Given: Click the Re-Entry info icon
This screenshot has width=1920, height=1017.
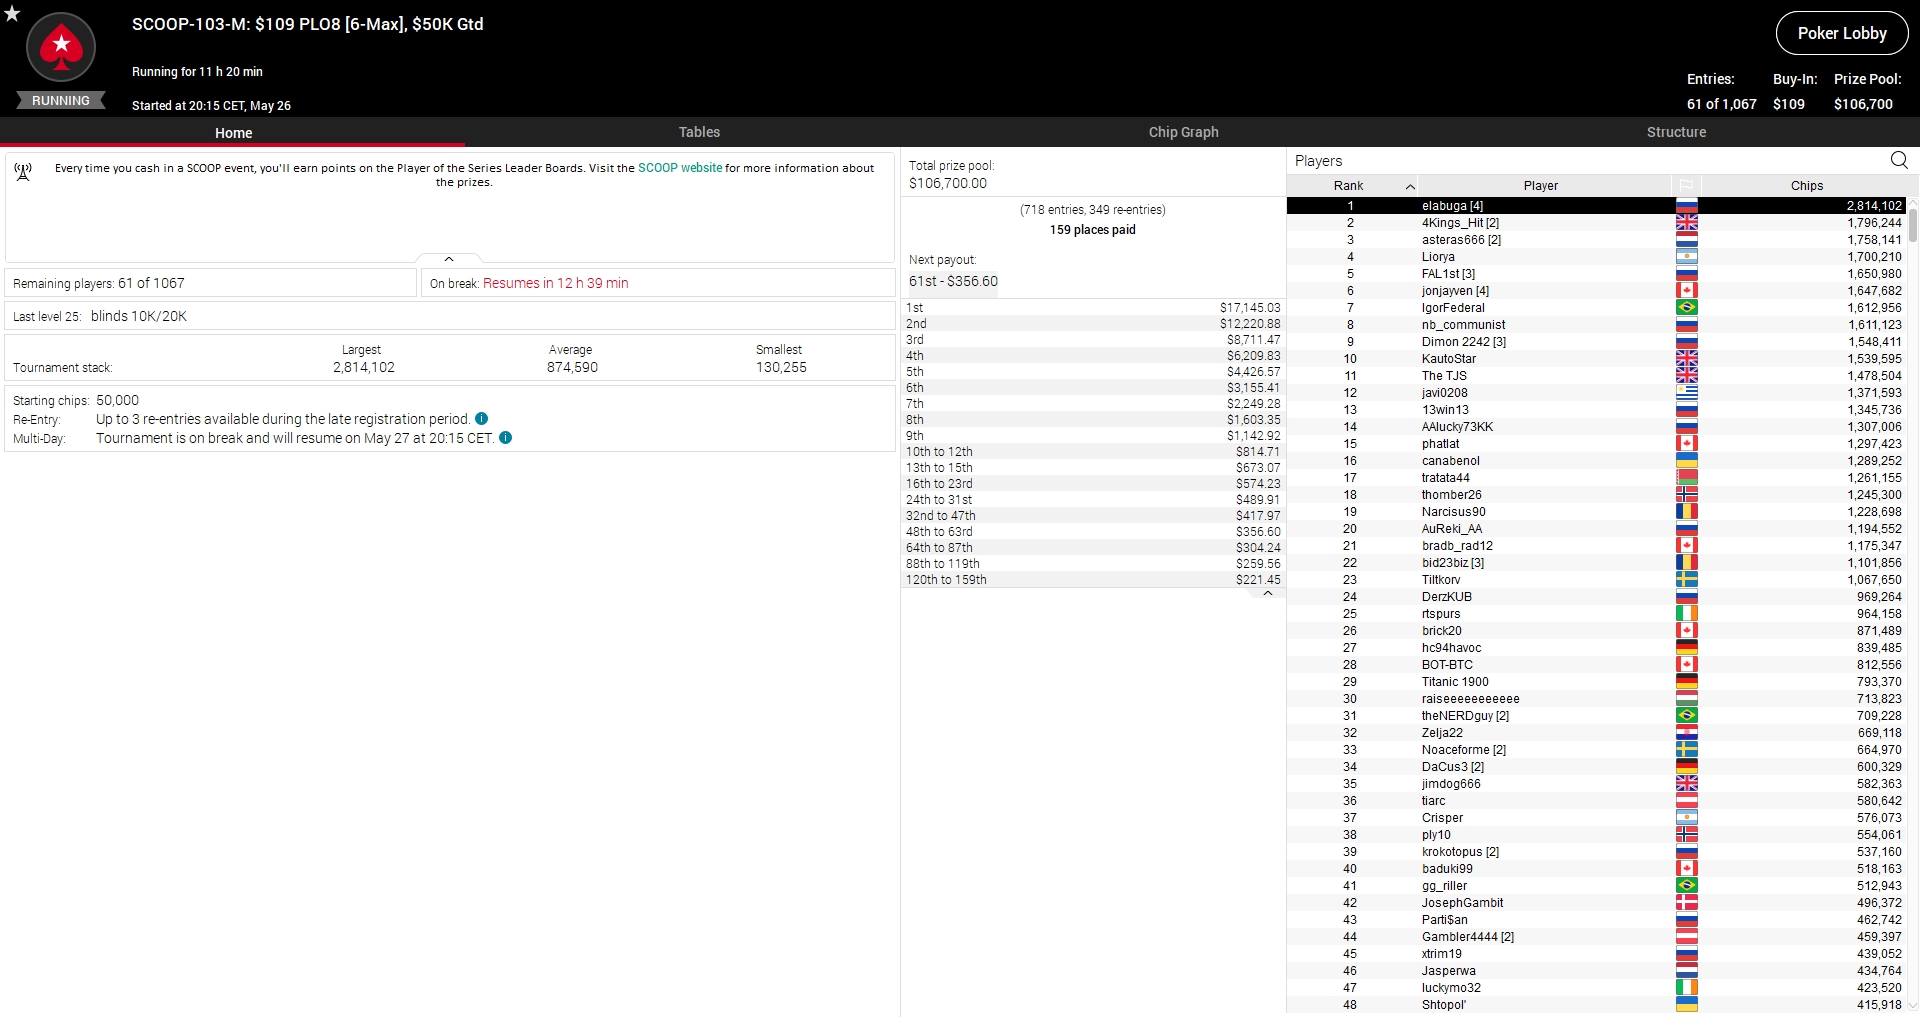Looking at the screenshot, I should pos(482,419).
